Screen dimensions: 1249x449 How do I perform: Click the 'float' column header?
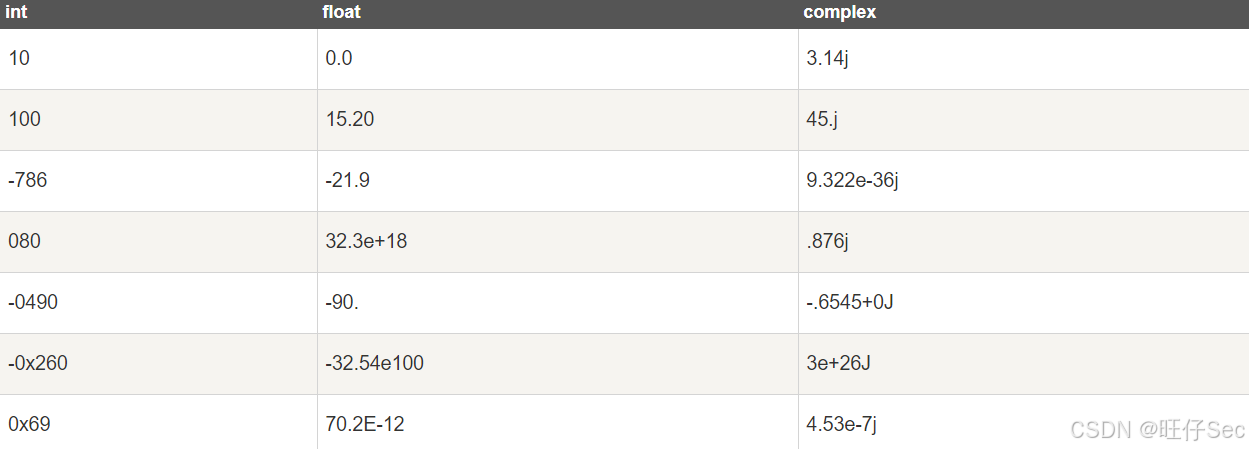341,13
